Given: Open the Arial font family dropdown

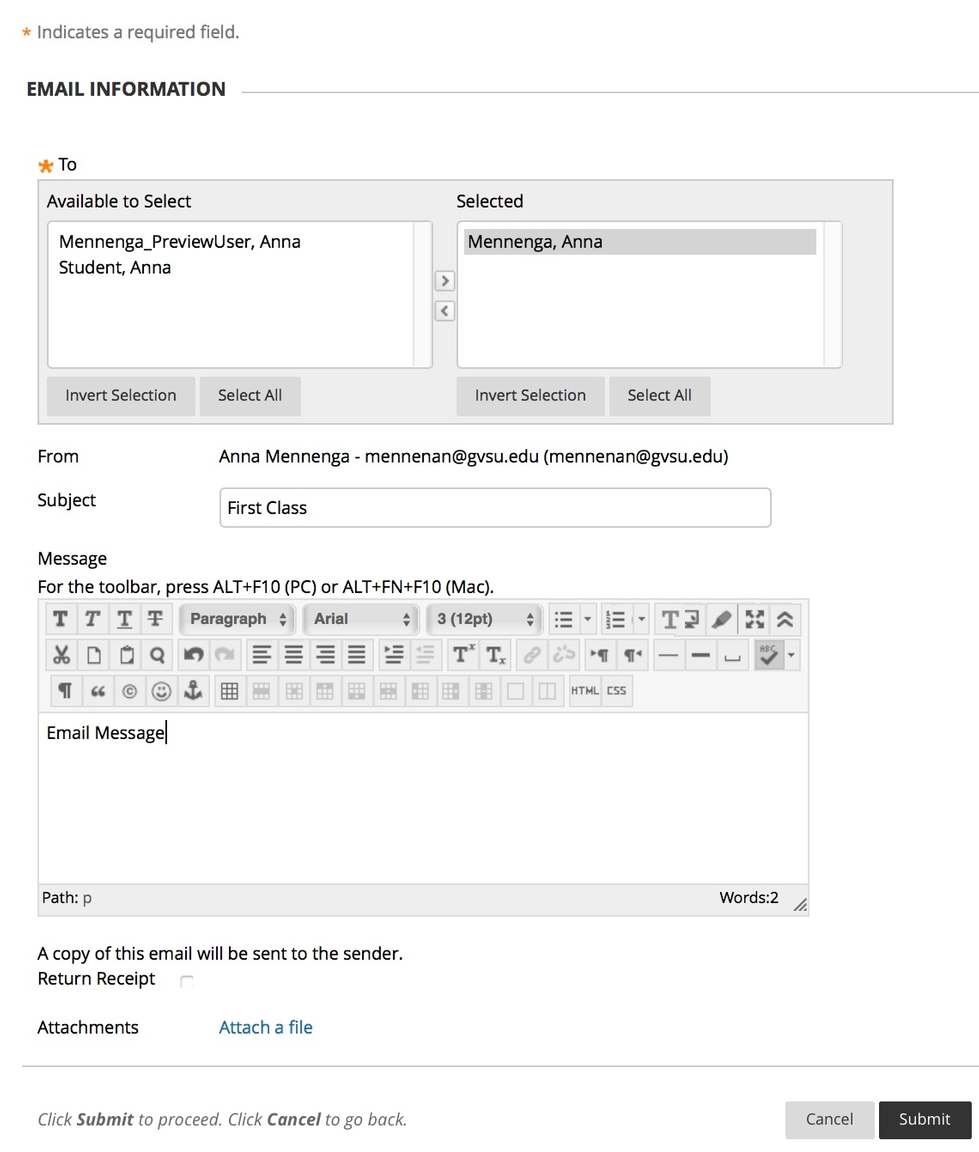Looking at the screenshot, I should (361, 619).
